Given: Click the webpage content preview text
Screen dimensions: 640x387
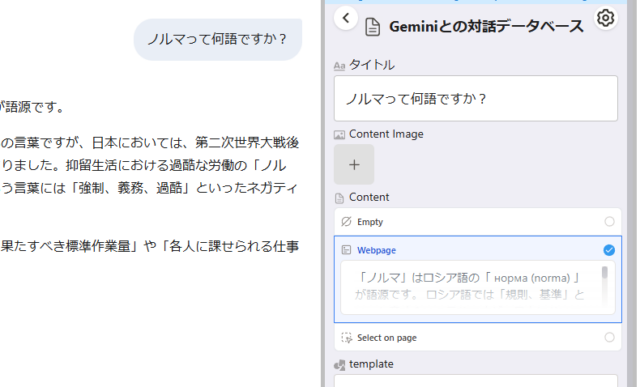Looking at the screenshot, I should point(470,287).
